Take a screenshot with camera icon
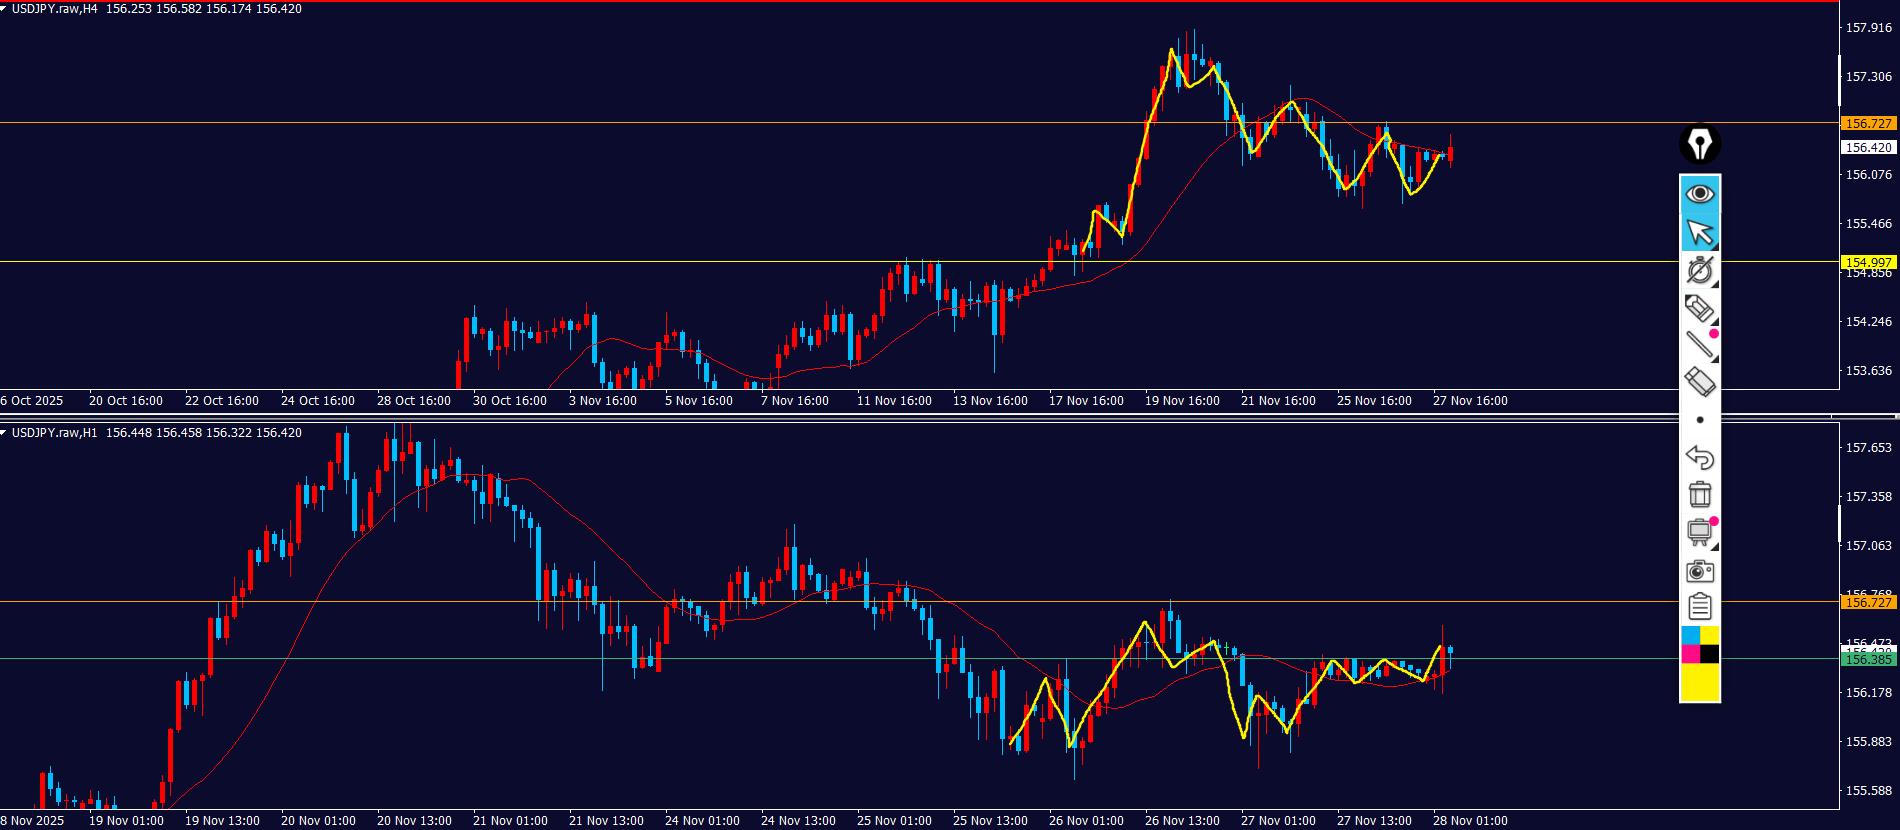1900x830 pixels. 1699,571
